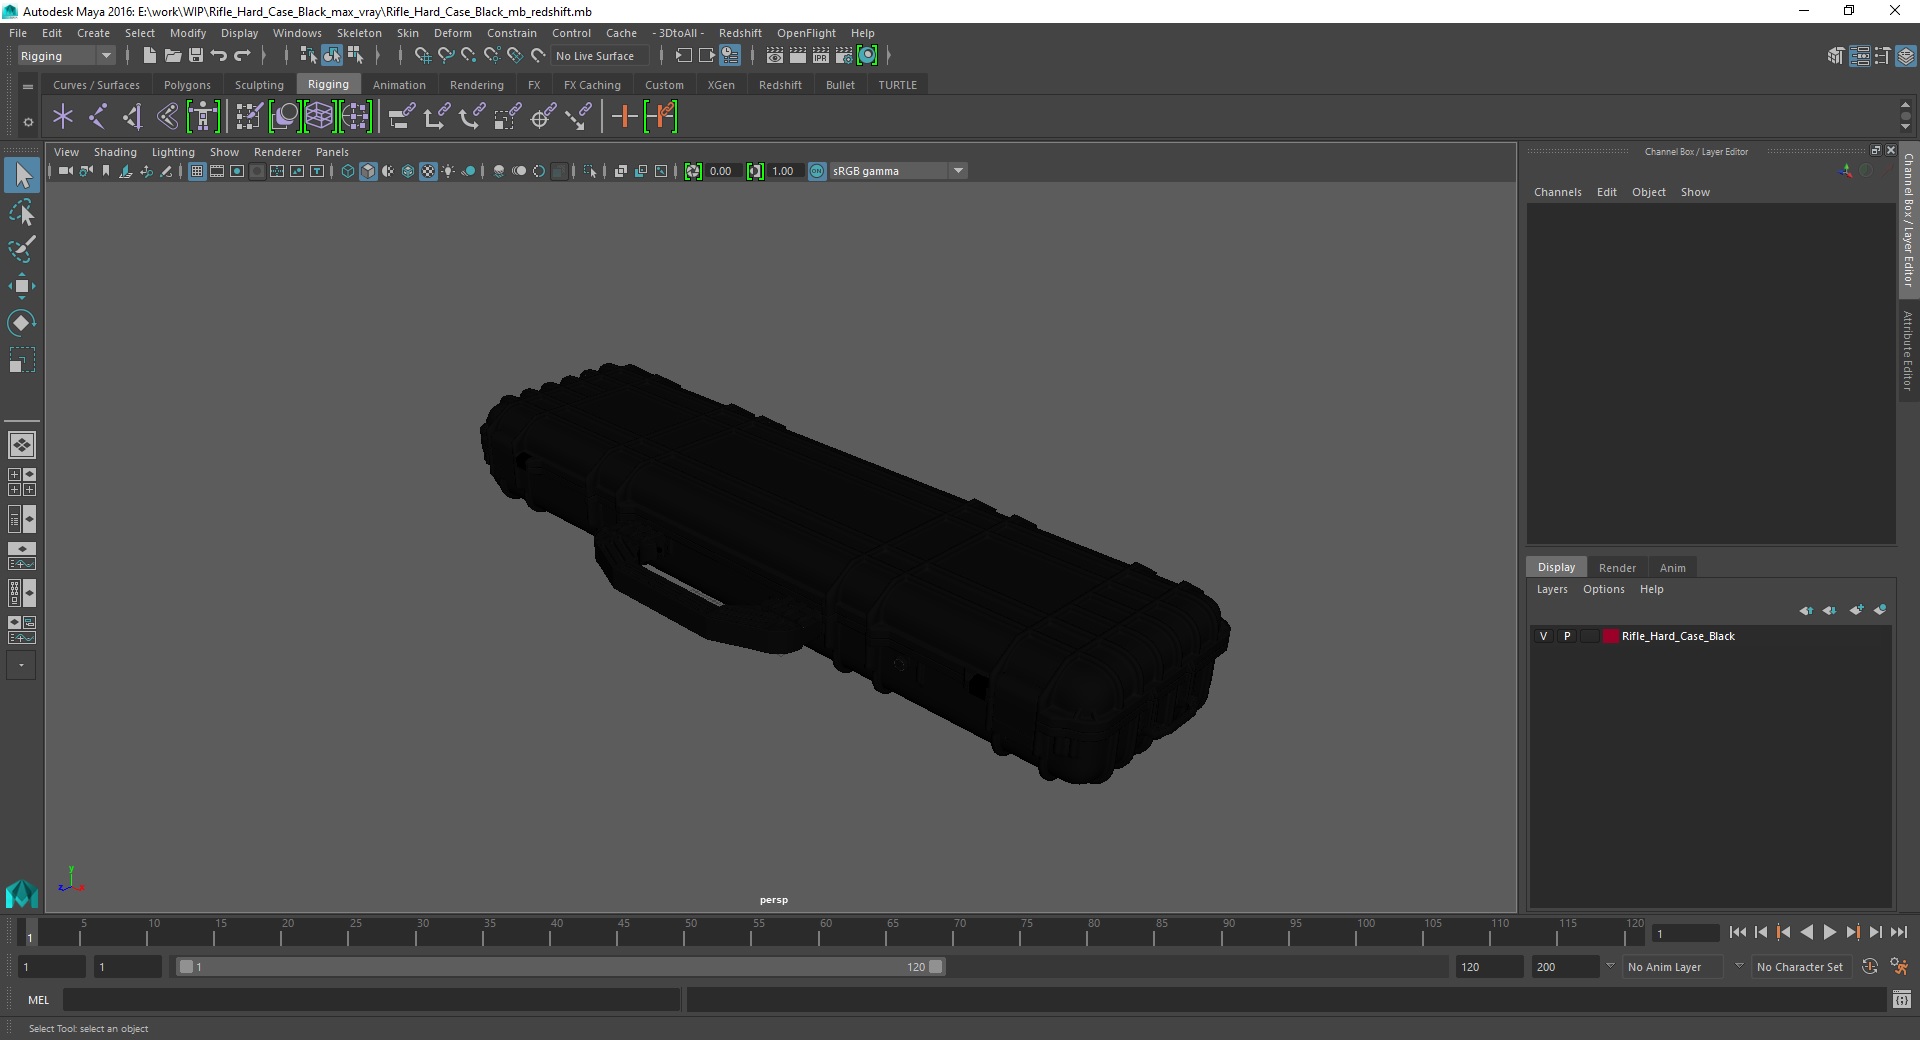The height and width of the screenshot is (1040, 1920).
Task: Toggle wireframe shading in viewport
Action: [x=348, y=171]
